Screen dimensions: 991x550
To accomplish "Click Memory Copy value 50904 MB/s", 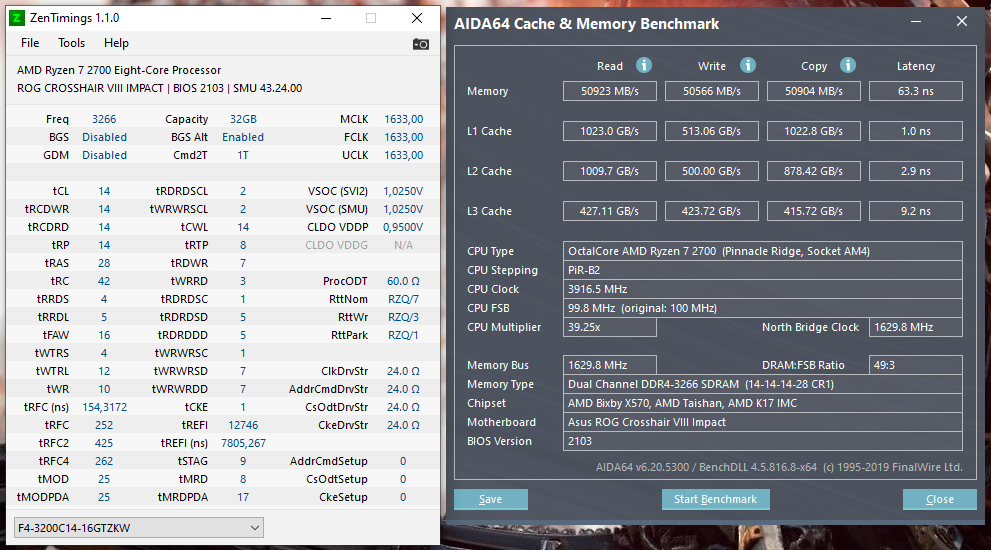I will 814,91.
